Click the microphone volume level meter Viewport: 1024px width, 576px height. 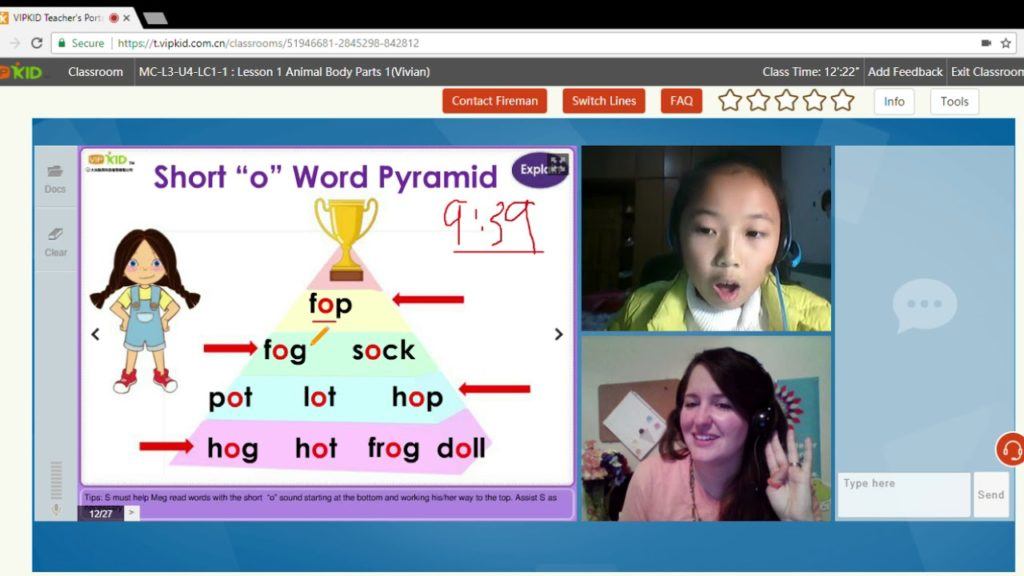[x=56, y=478]
